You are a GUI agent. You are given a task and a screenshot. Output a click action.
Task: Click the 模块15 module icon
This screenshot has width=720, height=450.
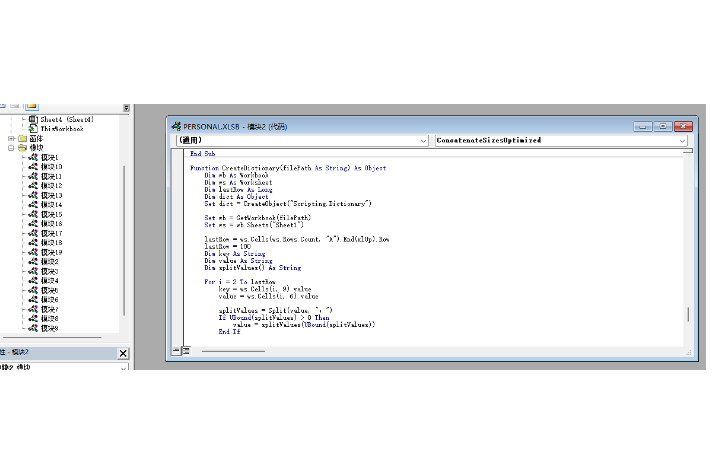tap(33, 214)
